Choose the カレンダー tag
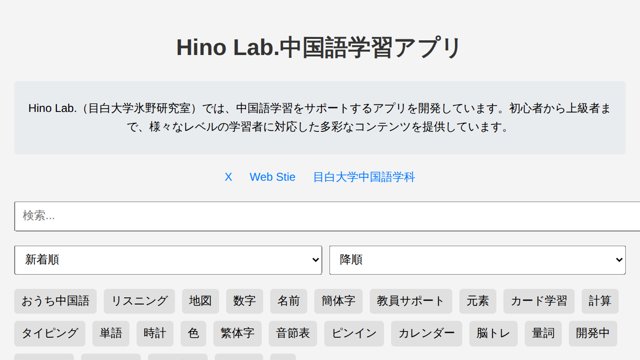 (x=427, y=333)
